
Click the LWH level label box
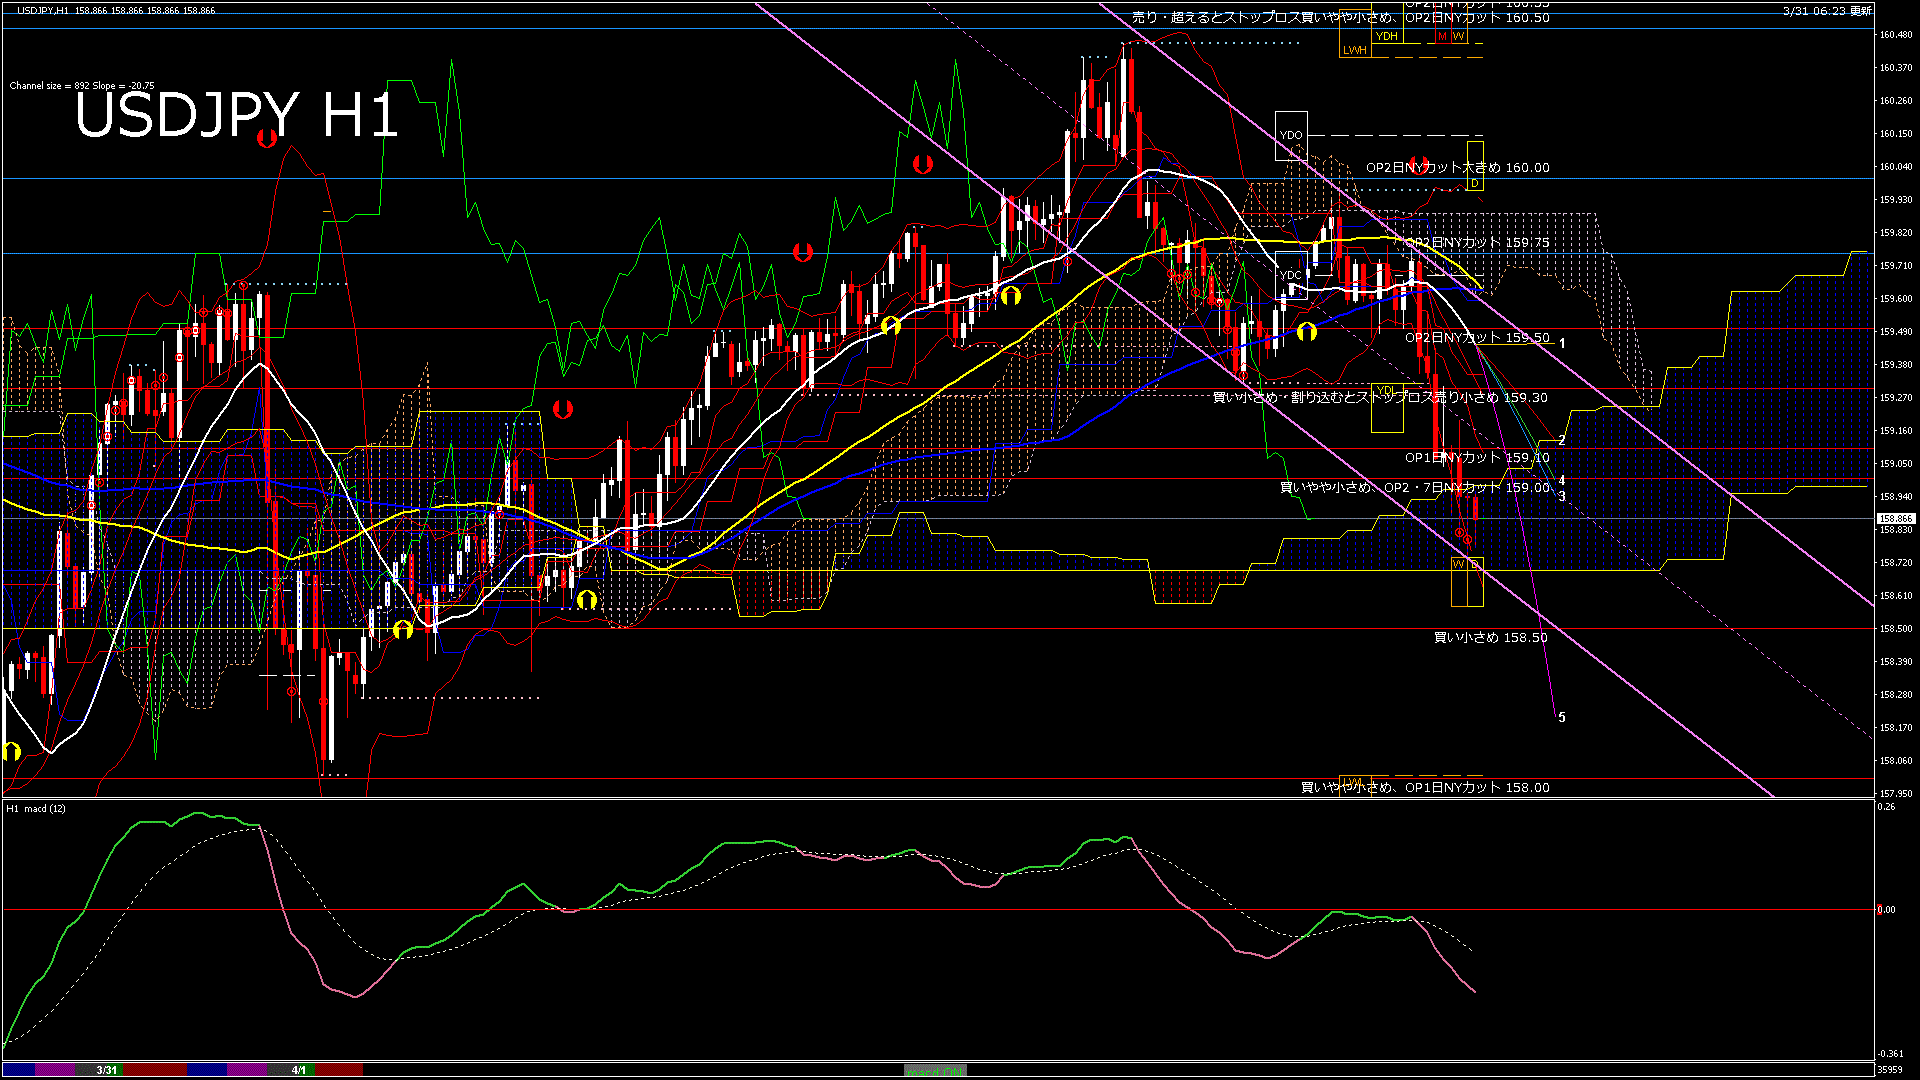click(1354, 50)
